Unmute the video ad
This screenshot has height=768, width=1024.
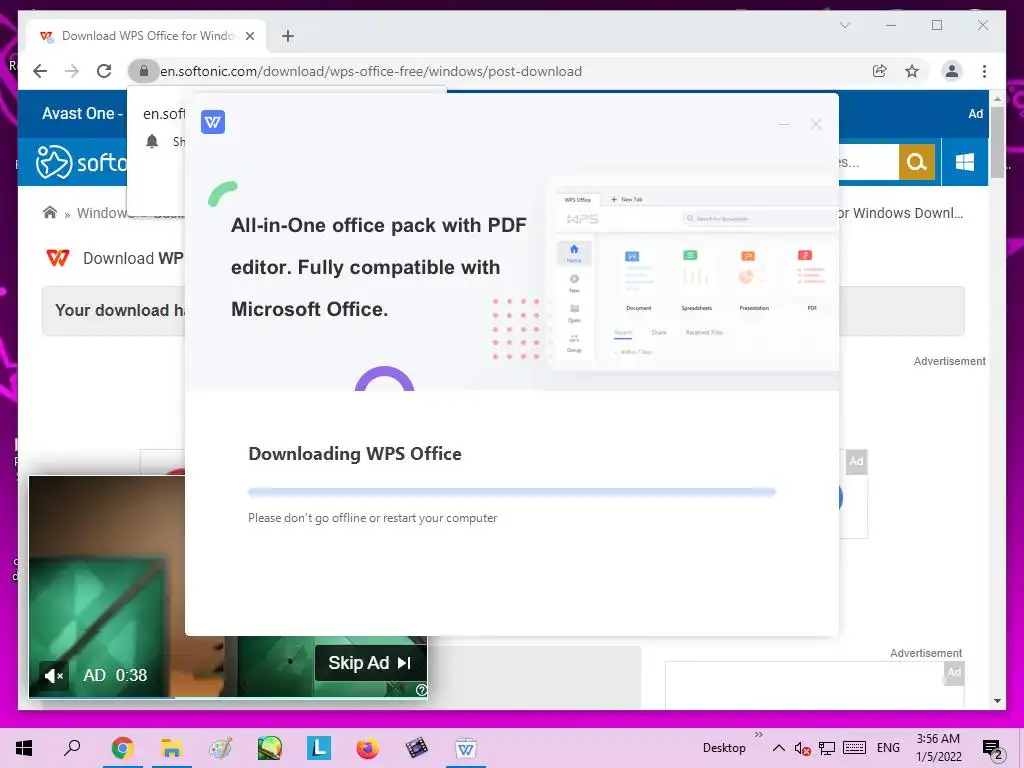[x=54, y=675]
